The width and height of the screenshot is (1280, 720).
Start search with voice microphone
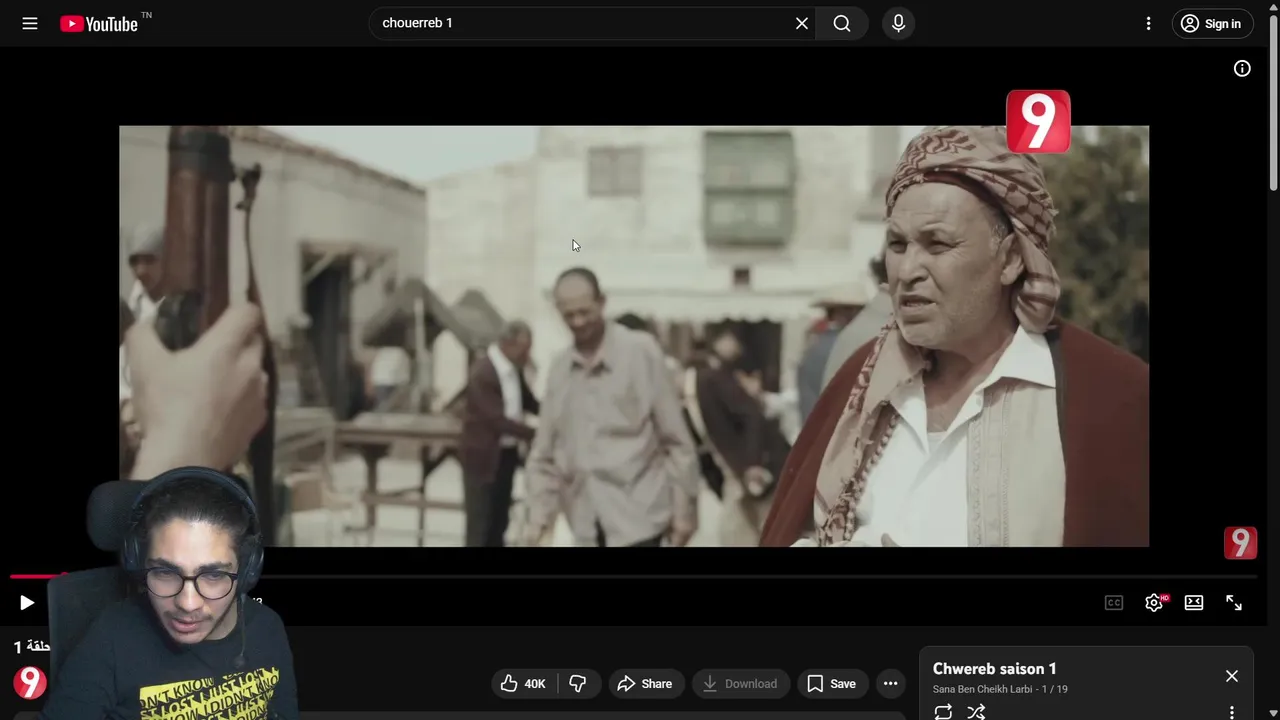(x=898, y=23)
